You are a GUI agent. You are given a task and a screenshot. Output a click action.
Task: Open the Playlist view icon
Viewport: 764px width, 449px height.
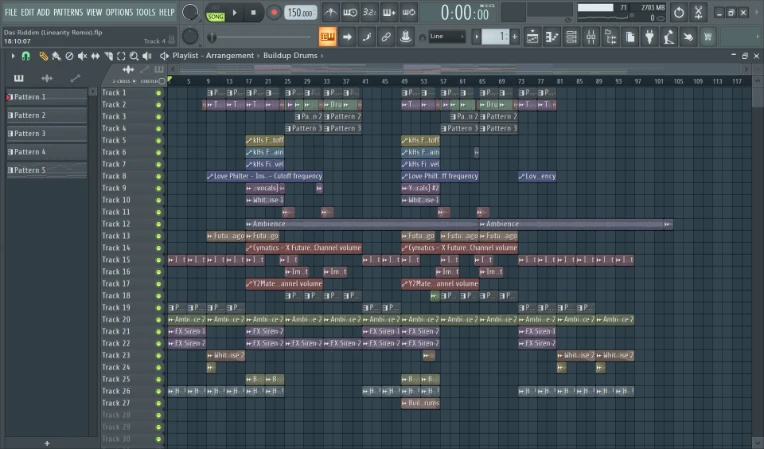pos(533,37)
